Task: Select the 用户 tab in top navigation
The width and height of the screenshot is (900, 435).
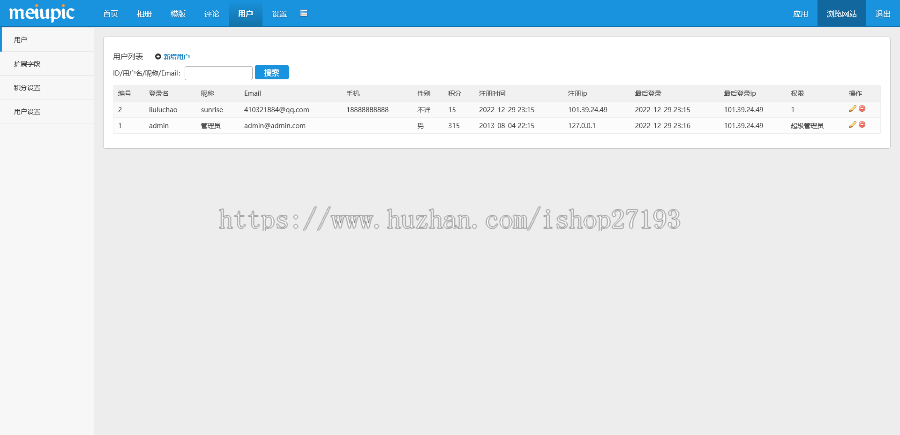Action: (x=245, y=13)
